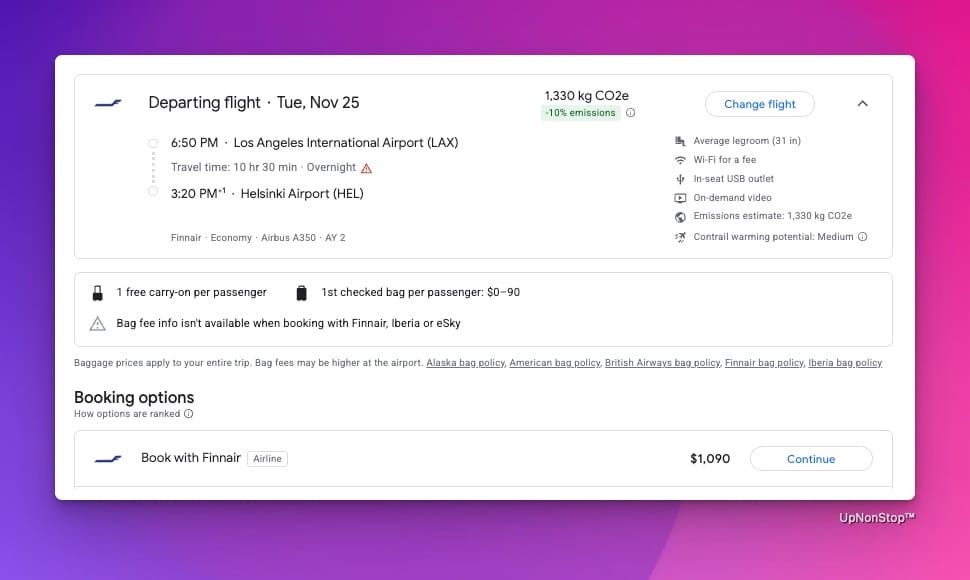Open the Finnair bag policy link

click(764, 363)
